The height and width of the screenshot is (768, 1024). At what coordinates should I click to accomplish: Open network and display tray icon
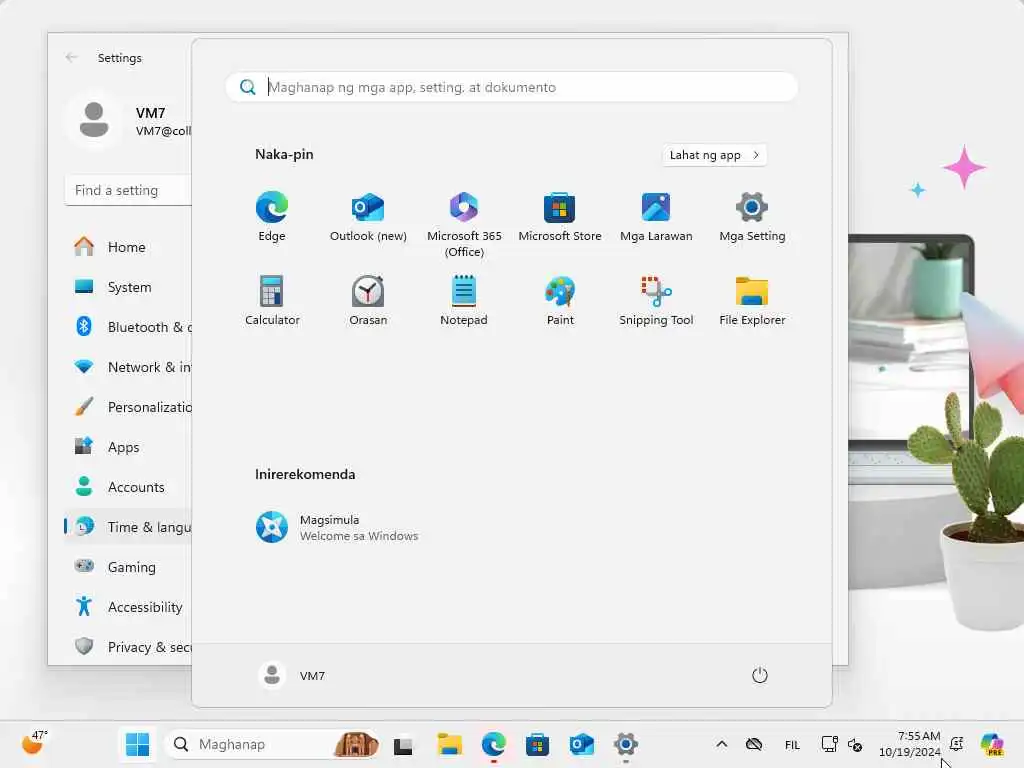tap(829, 744)
